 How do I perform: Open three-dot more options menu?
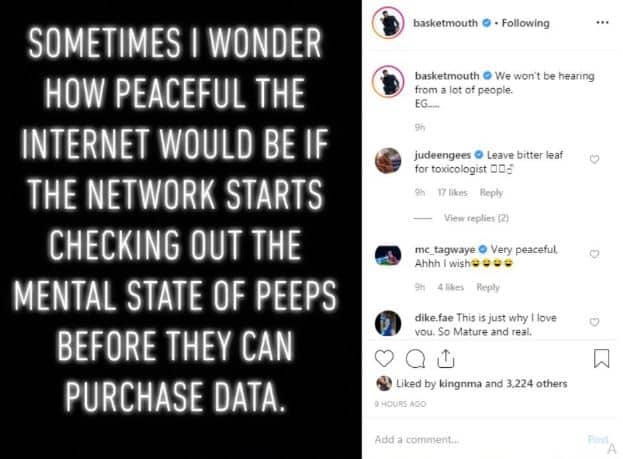(601, 21)
